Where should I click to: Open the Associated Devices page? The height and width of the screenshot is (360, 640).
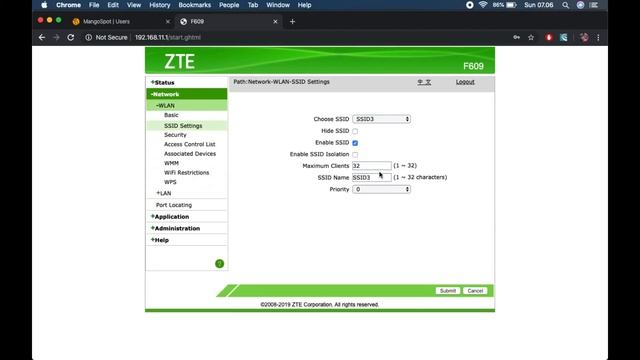click(x=190, y=154)
